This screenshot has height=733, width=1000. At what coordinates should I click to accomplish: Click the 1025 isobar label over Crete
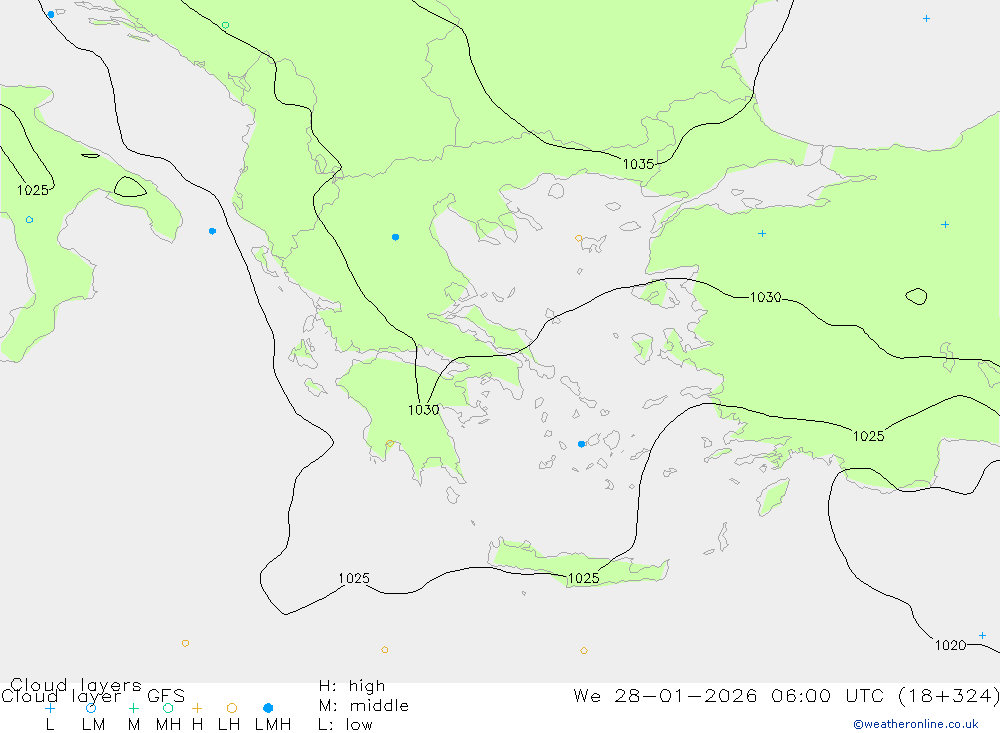(x=584, y=578)
